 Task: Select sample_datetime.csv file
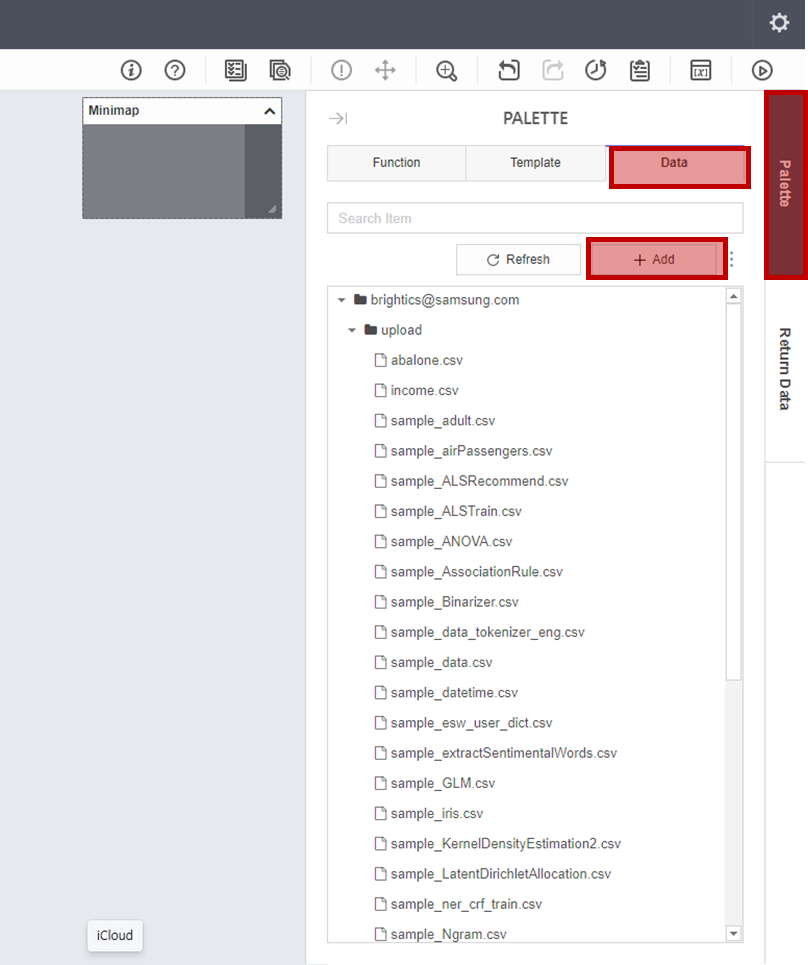click(x=454, y=692)
